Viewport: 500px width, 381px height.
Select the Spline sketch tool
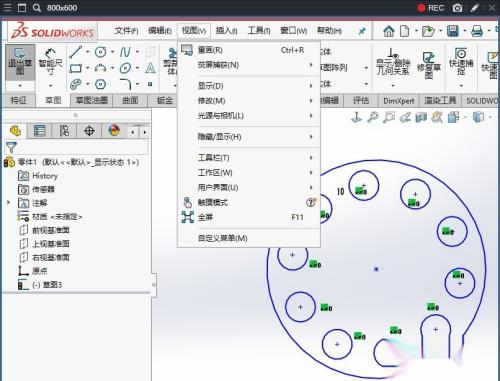coord(125,52)
